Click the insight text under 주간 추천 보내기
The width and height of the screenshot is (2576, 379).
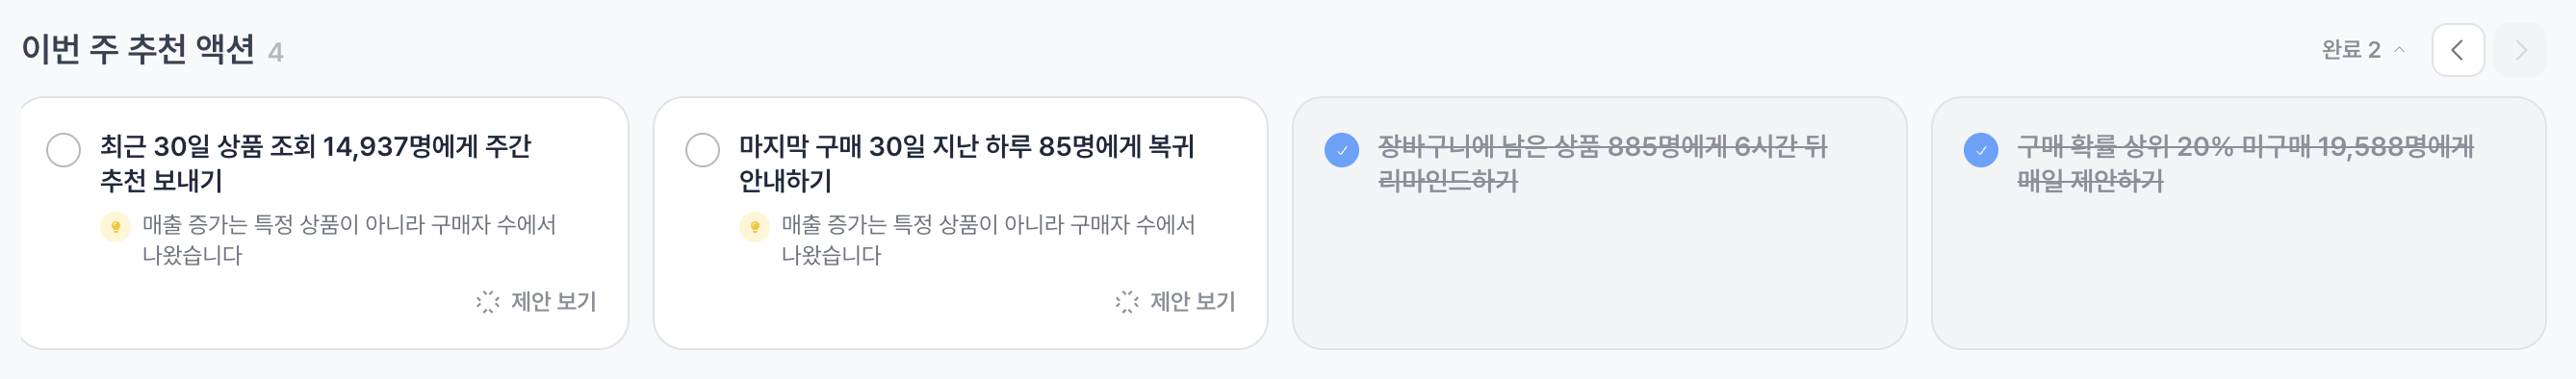point(349,240)
